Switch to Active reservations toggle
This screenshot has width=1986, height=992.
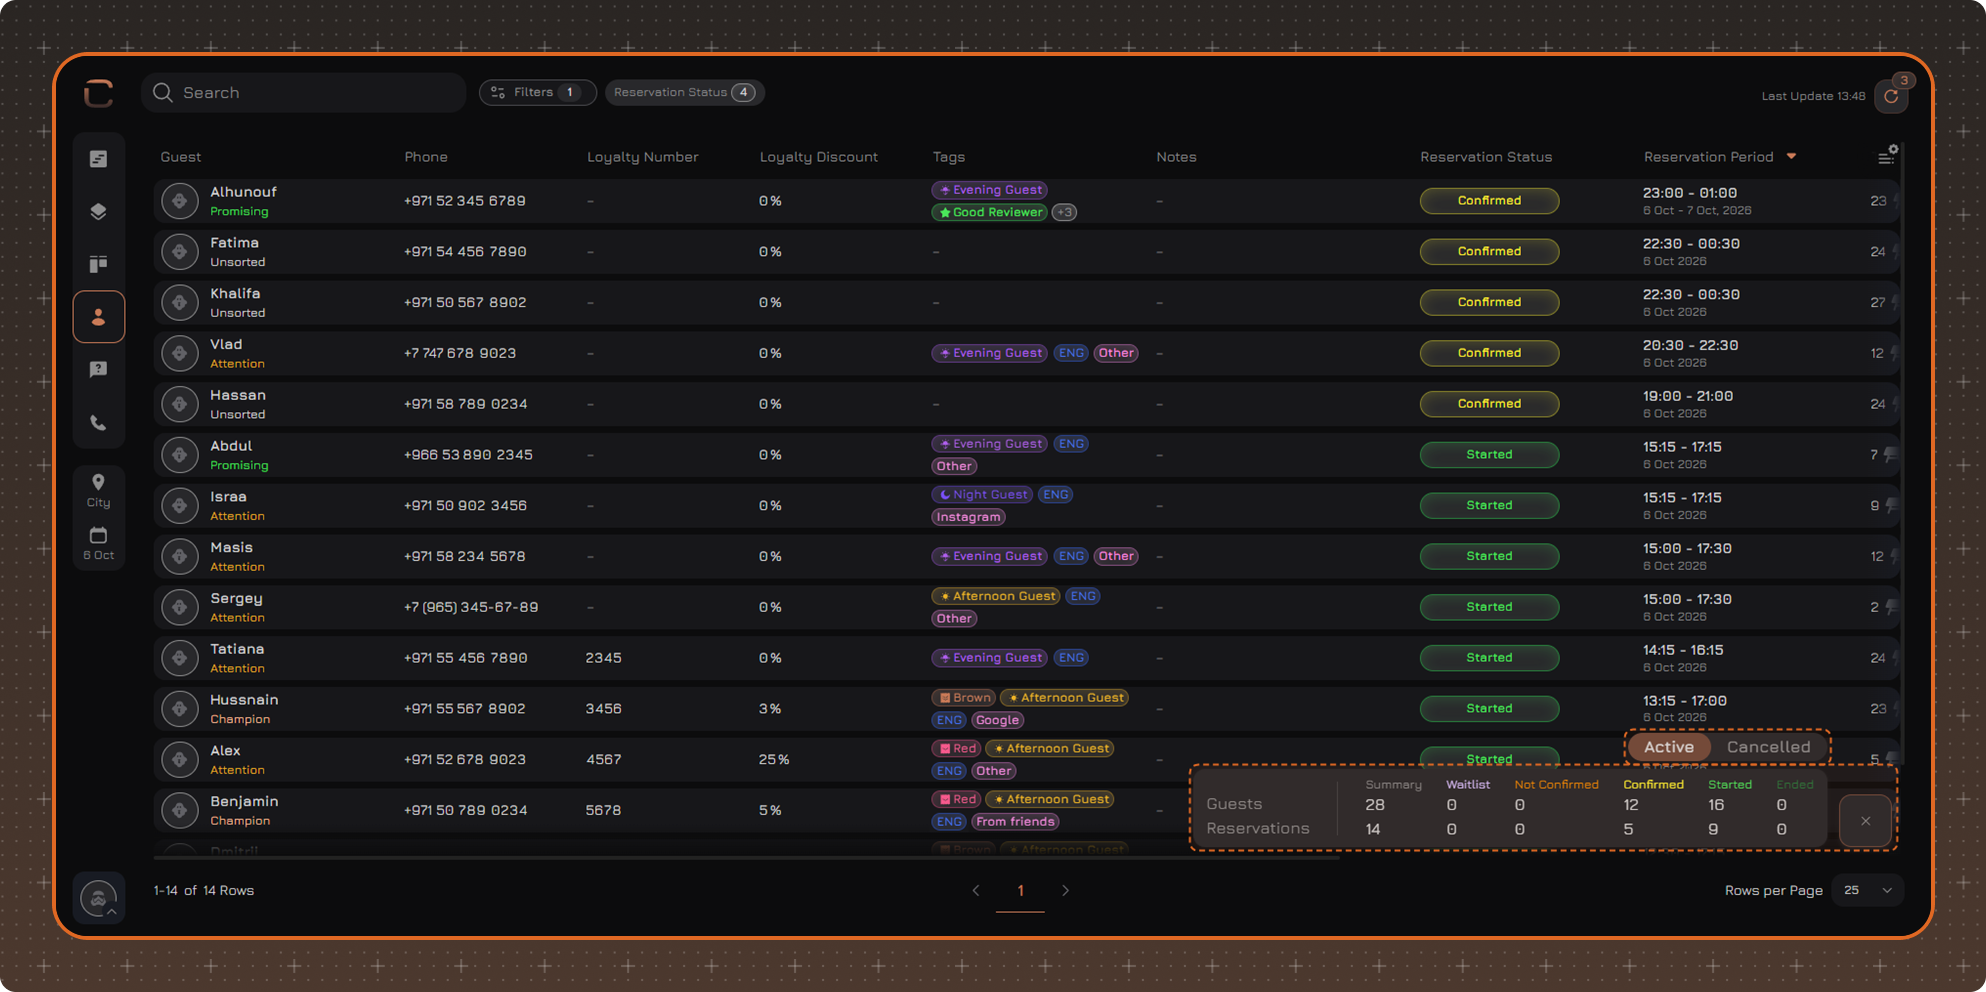[1669, 747]
